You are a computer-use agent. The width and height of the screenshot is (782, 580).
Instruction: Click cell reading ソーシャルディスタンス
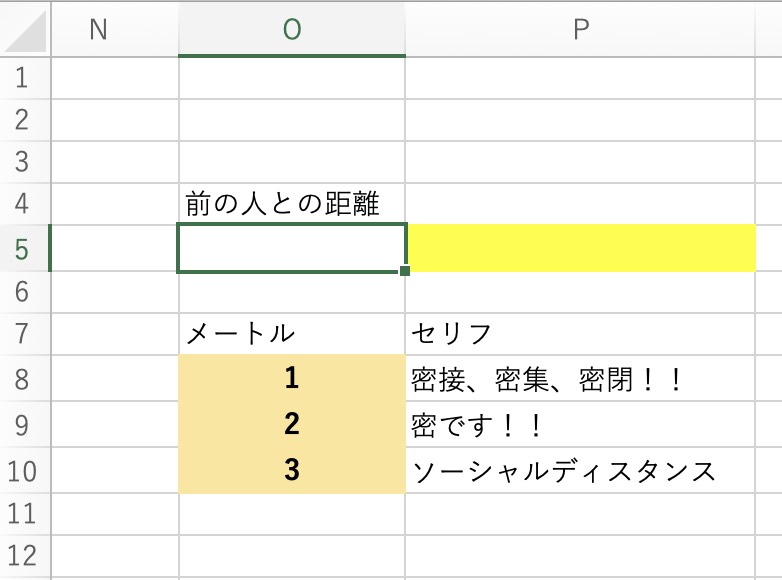coord(581,470)
